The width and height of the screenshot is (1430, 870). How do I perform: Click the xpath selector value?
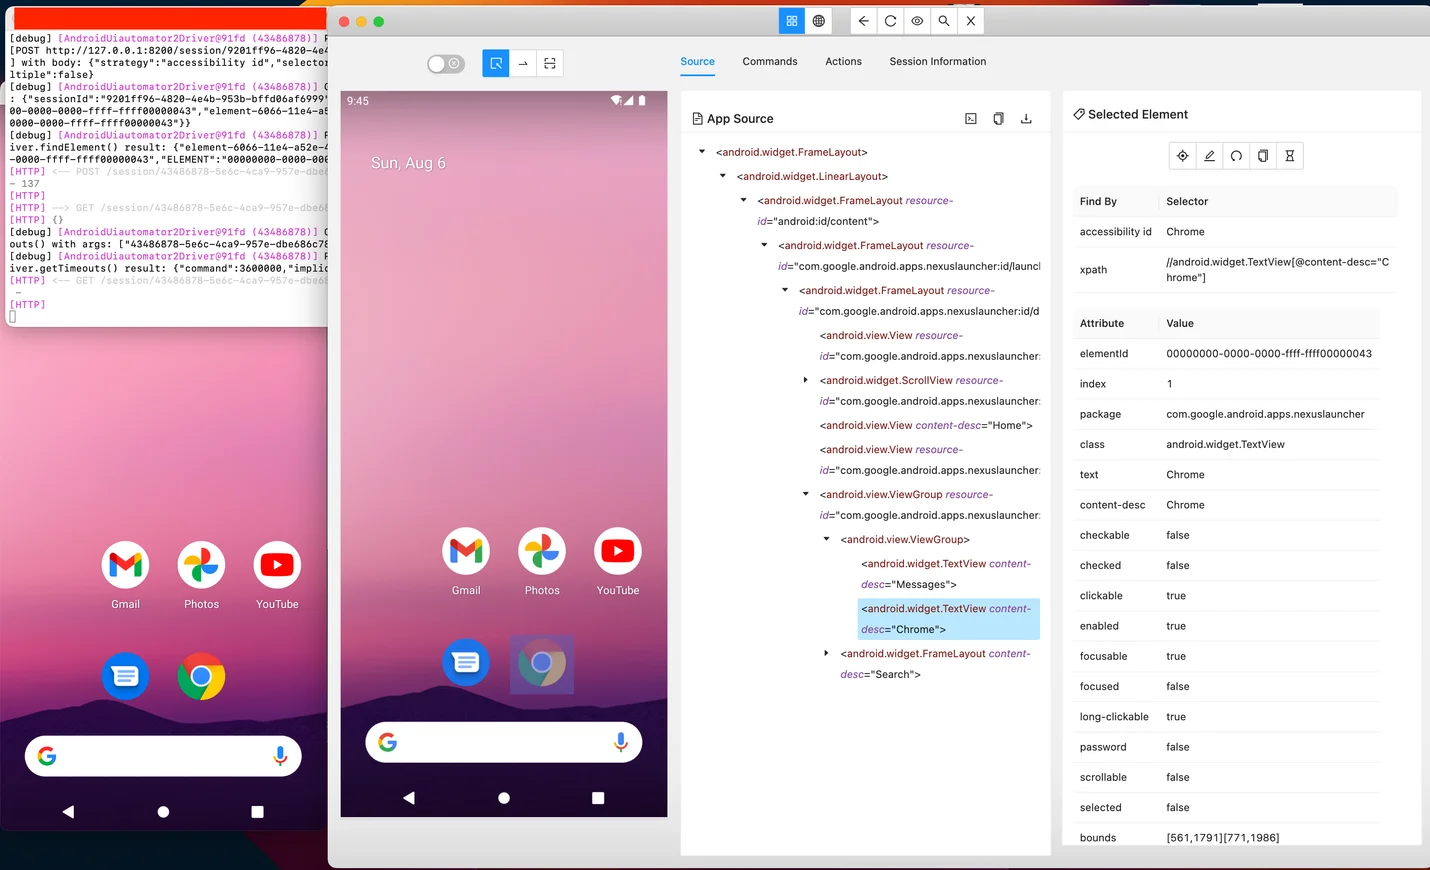tap(1278, 270)
